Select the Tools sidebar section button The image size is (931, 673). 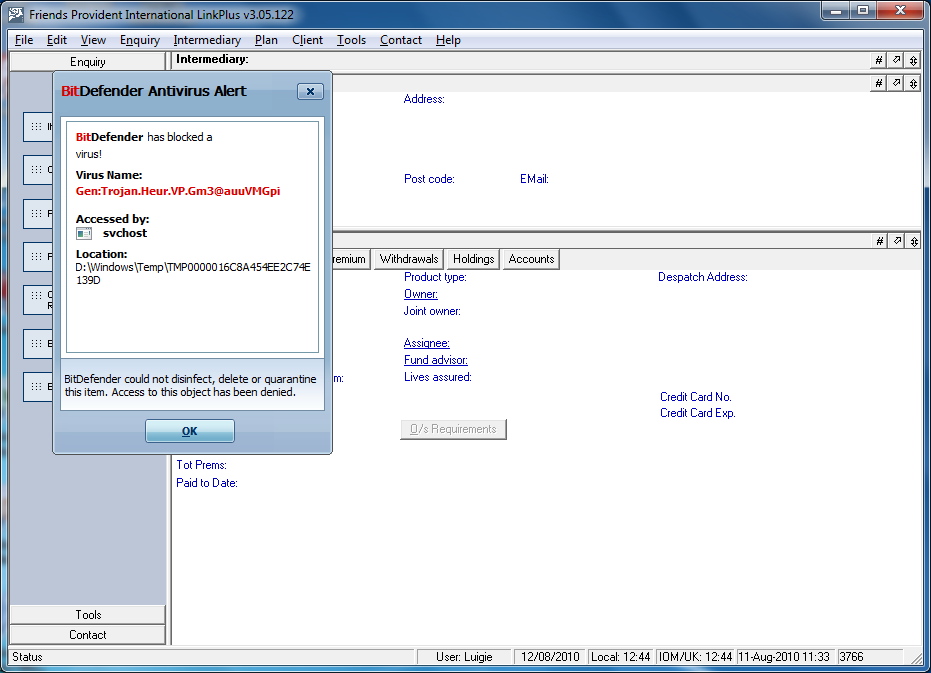pos(88,615)
